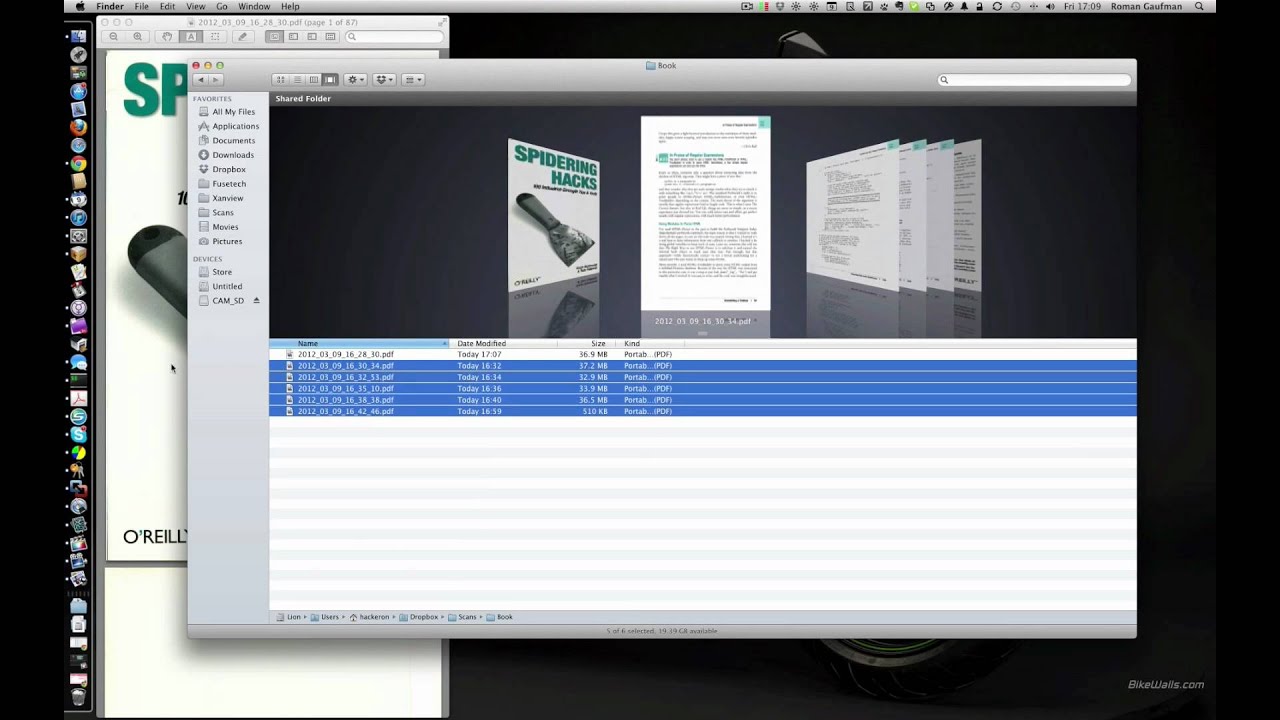Go to Users in the path bar

pyautogui.click(x=325, y=617)
